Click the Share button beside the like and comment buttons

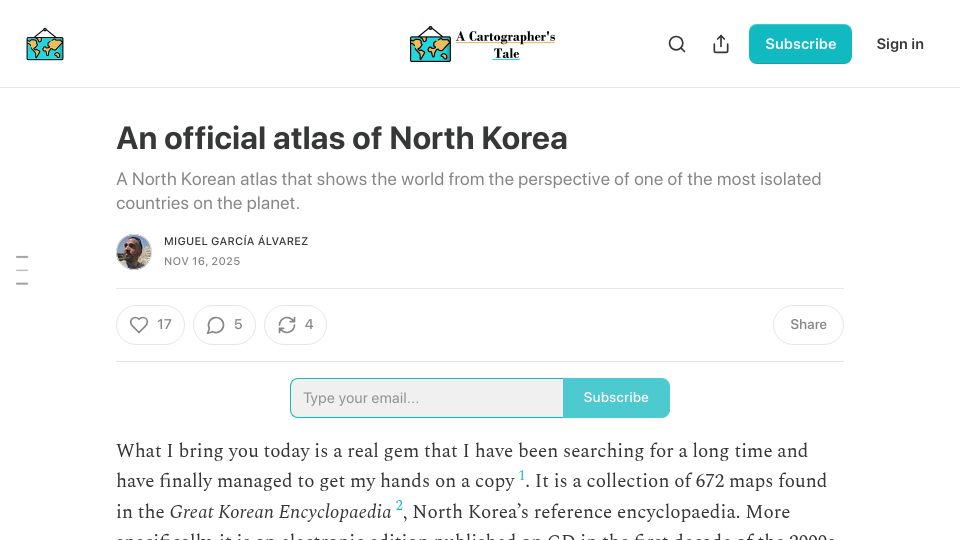coord(808,324)
